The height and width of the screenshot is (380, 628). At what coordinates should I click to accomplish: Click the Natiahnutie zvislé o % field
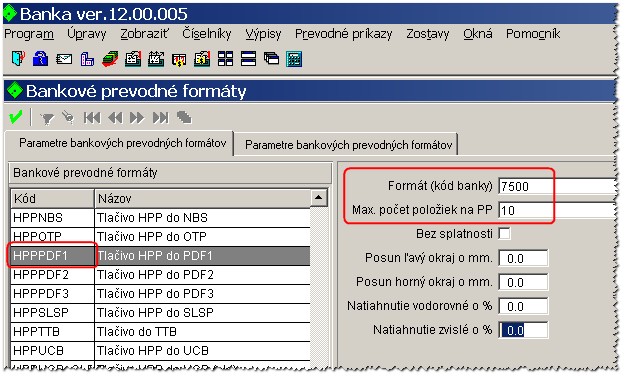[523, 330]
